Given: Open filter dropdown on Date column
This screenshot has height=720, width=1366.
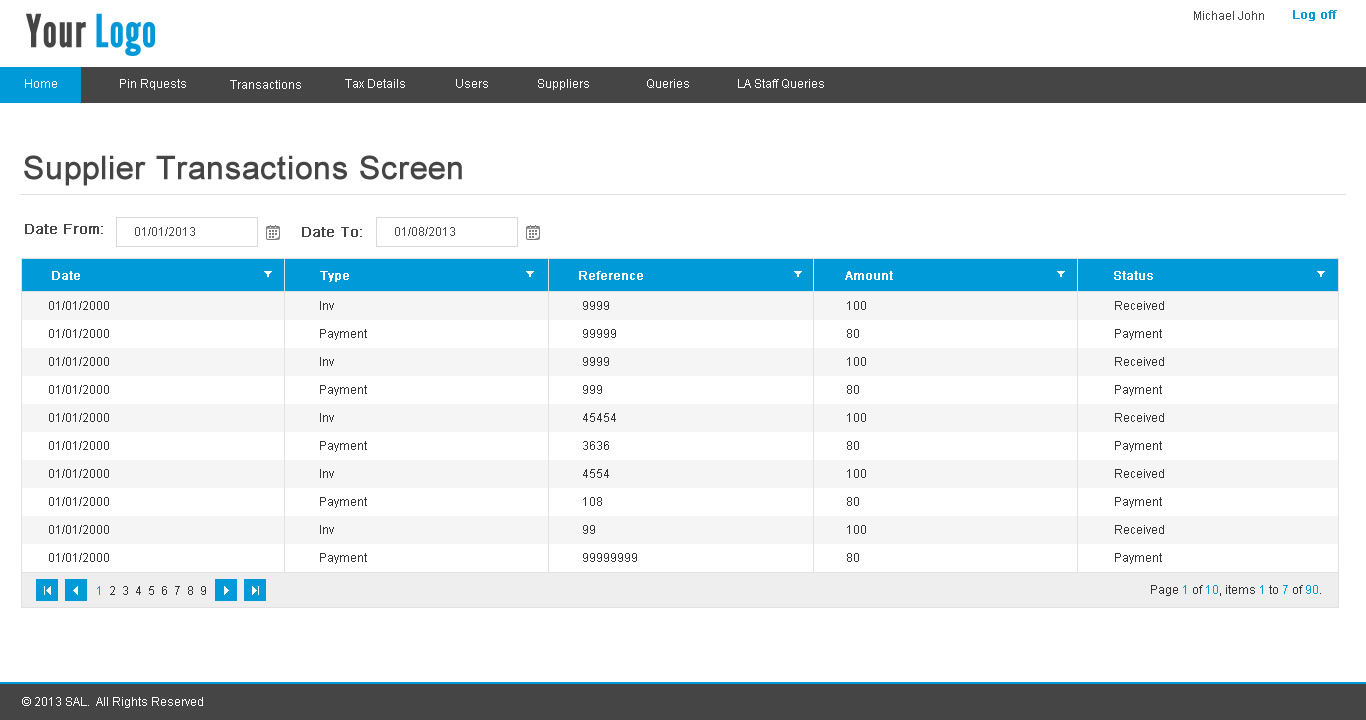Looking at the screenshot, I should point(268,274).
